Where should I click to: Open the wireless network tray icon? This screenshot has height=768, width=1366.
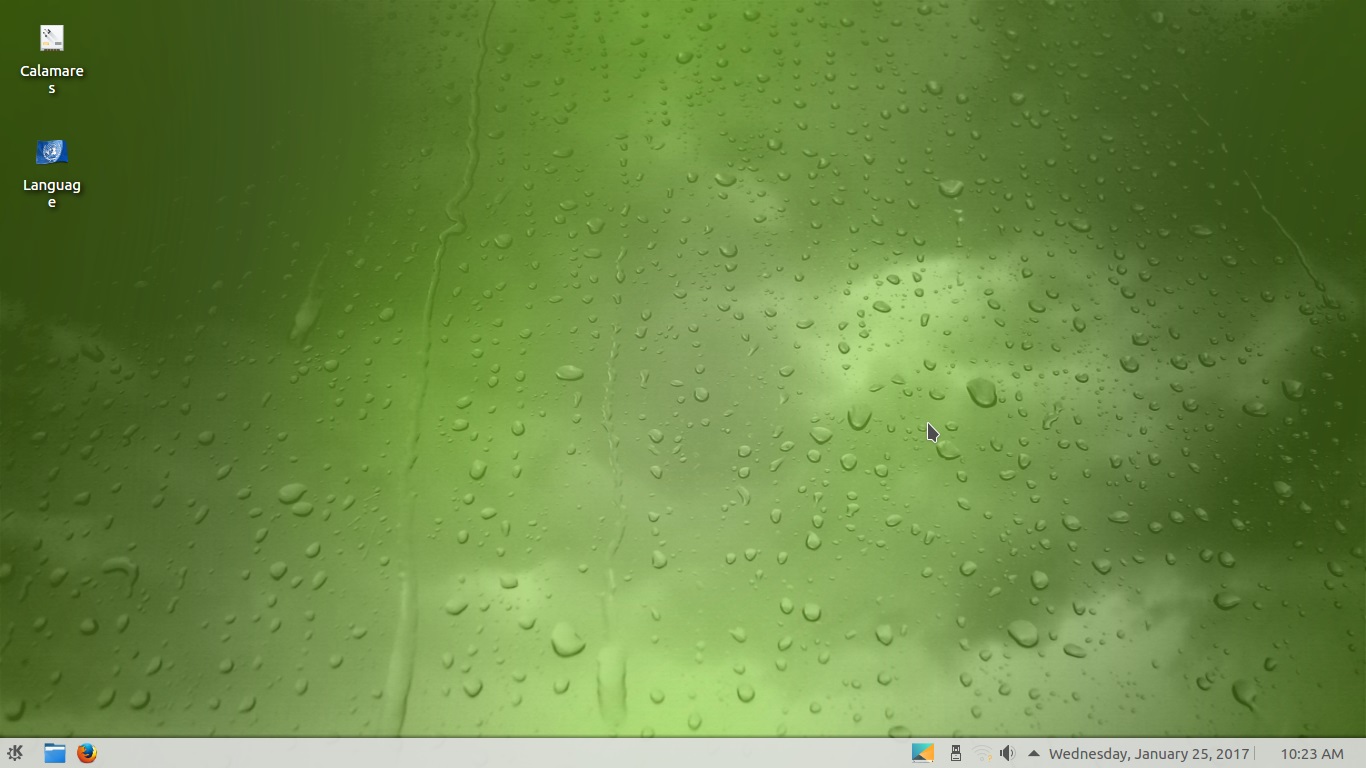[x=983, y=753]
